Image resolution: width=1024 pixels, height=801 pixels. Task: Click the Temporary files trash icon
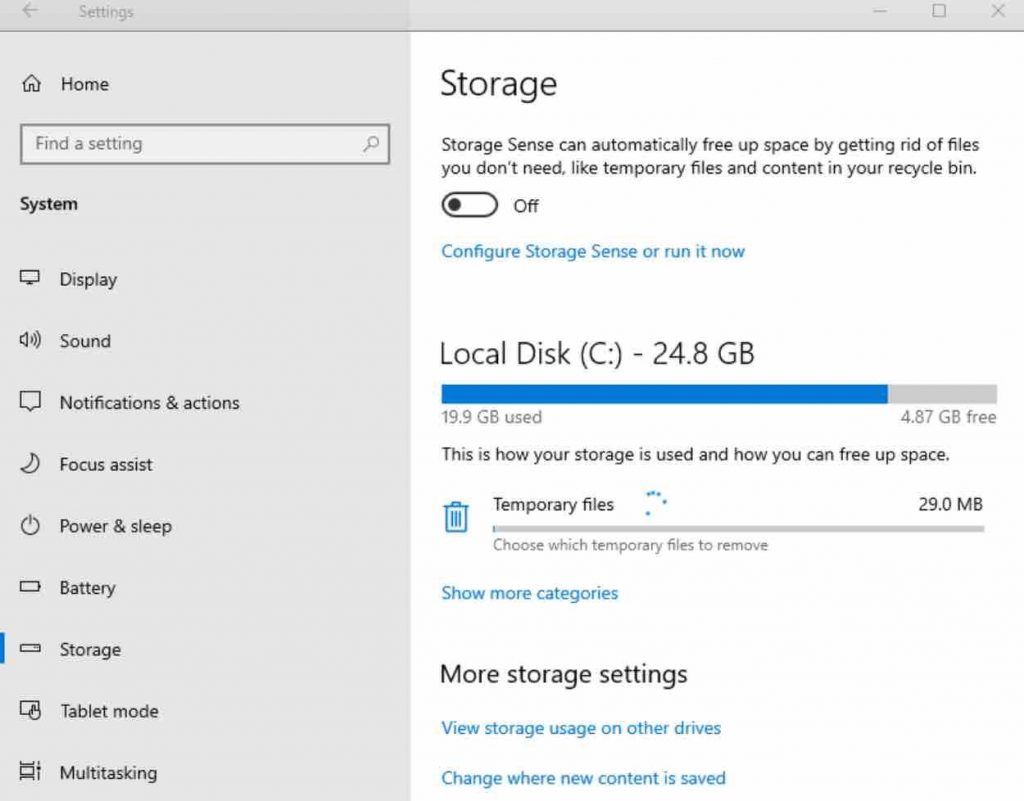(x=456, y=516)
